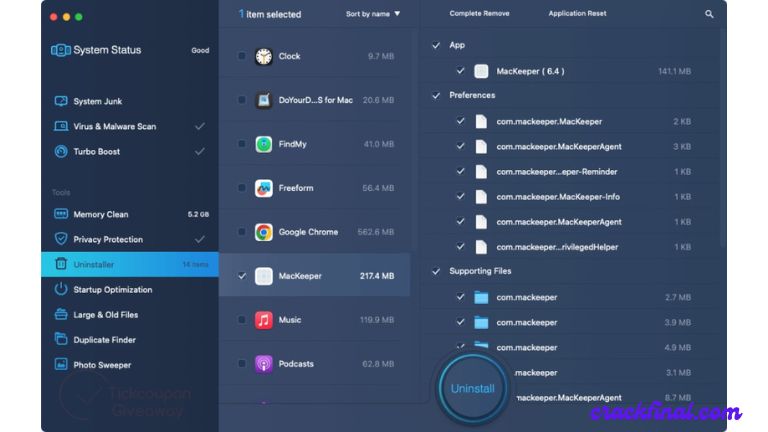Image resolution: width=768 pixels, height=432 pixels.
Task: Select Clock app icon in list
Action: 264,56
